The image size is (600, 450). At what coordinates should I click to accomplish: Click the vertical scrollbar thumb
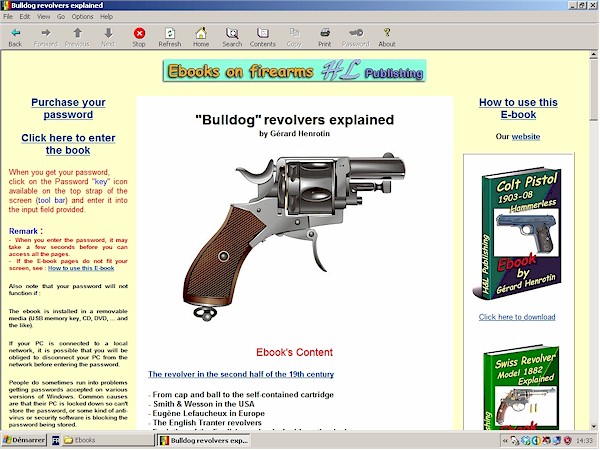click(x=593, y=90)
